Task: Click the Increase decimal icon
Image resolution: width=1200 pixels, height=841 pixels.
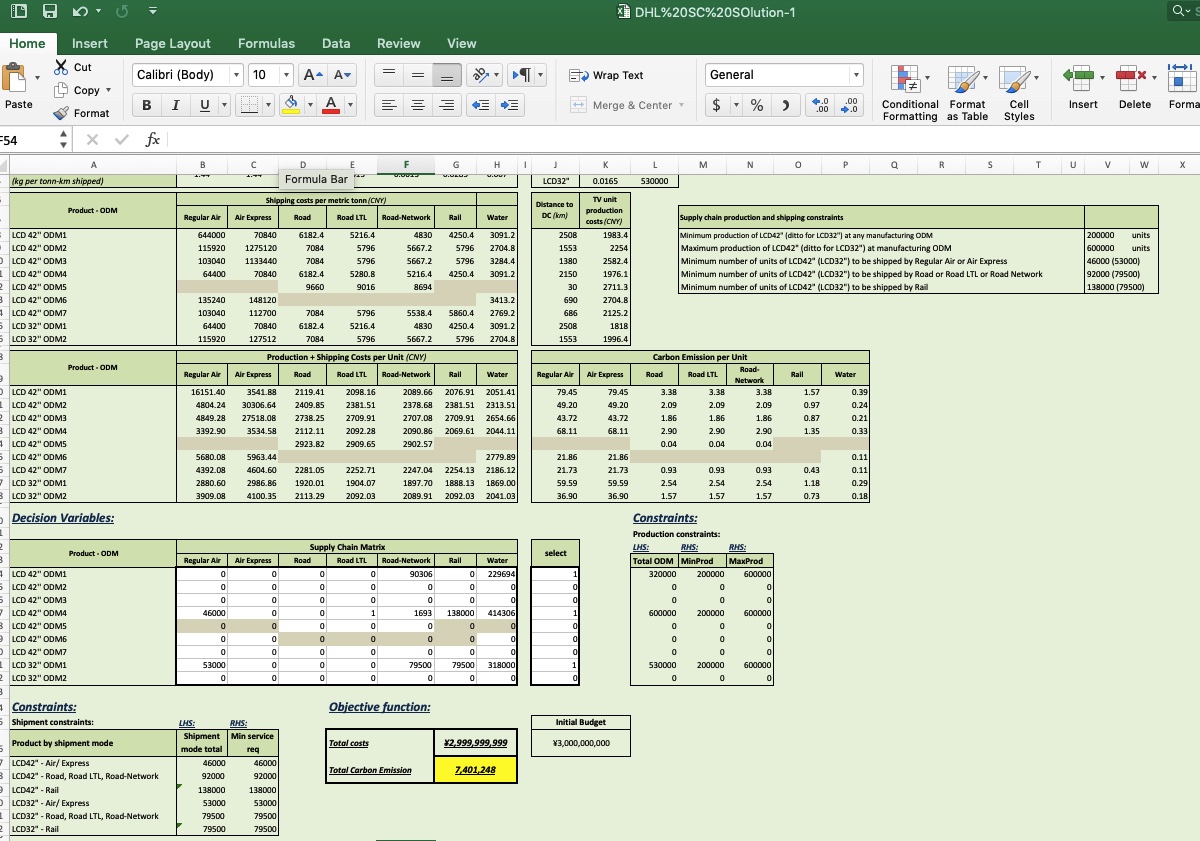Action: point(820,106)
